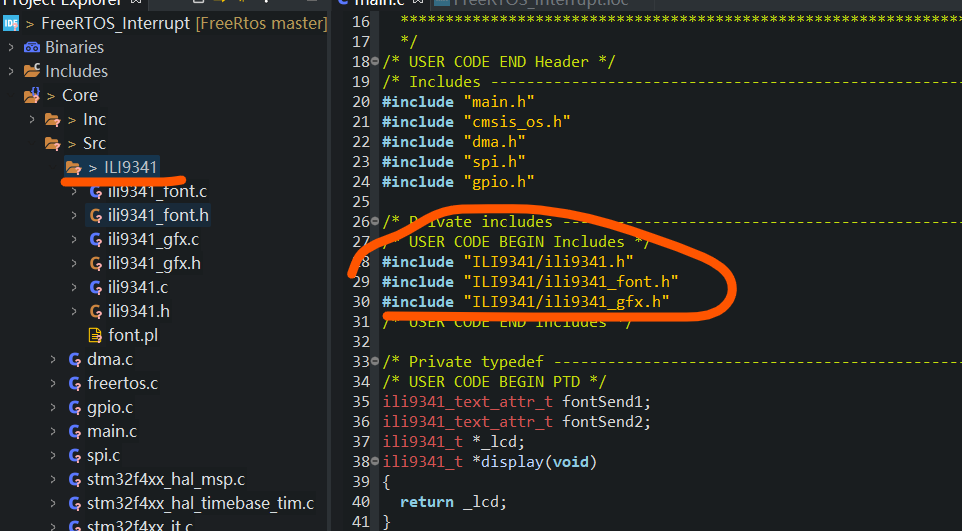Expand the Binaries tree node
Screen dimensions: 962x531
tap(10, 47)
